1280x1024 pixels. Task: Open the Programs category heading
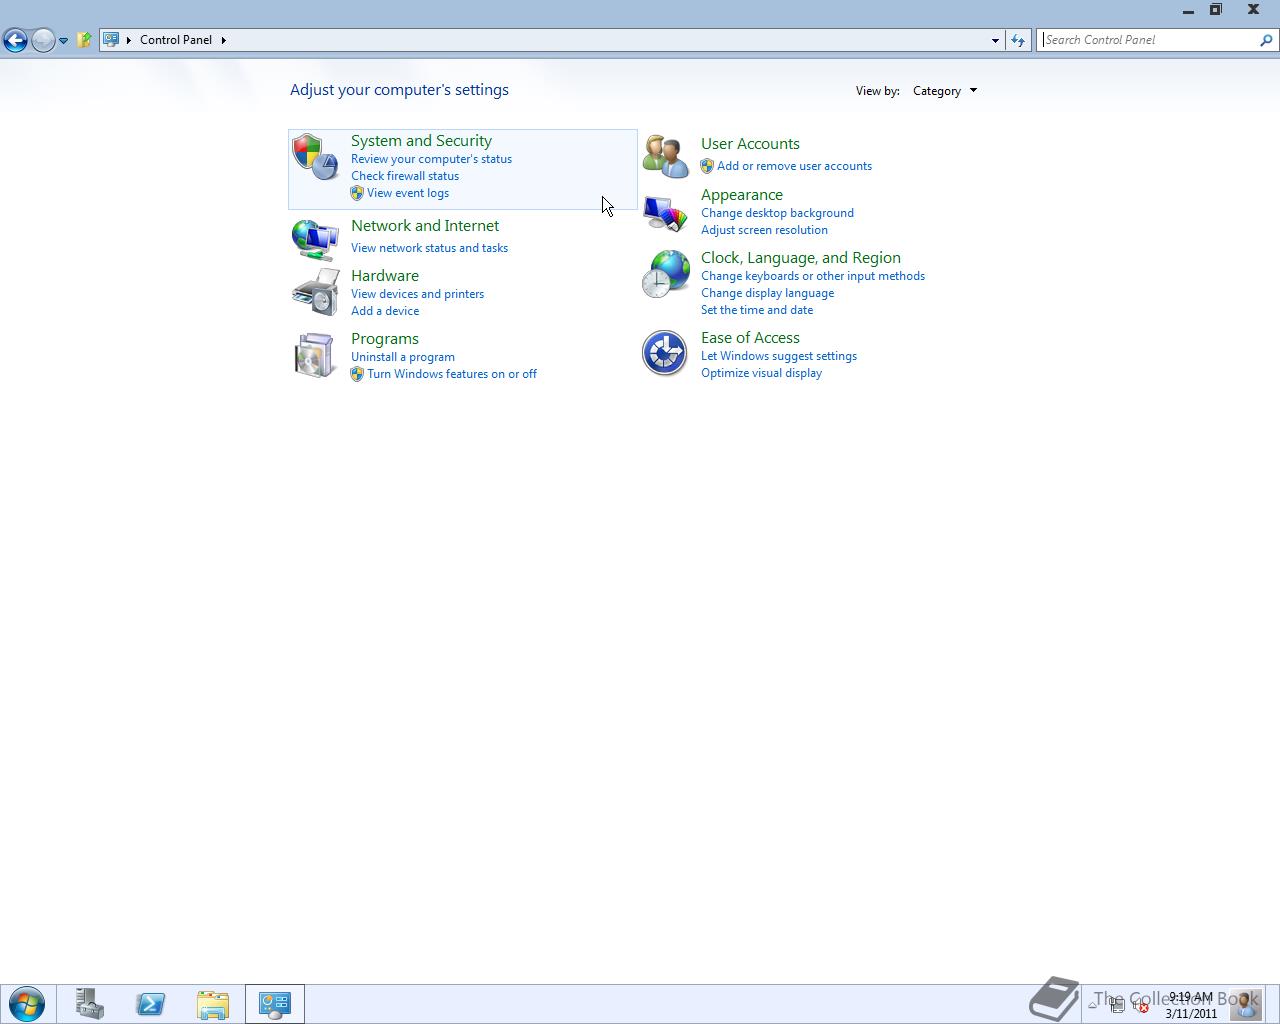coord(385,339)
